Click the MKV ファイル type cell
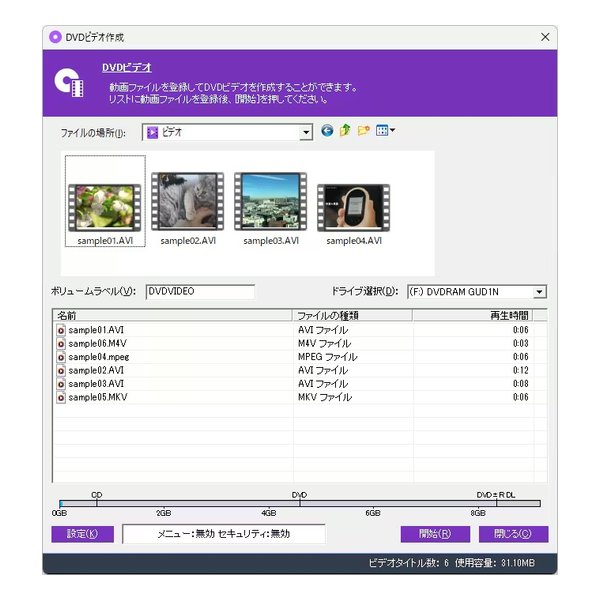600x600 pixels. [325, 398]
